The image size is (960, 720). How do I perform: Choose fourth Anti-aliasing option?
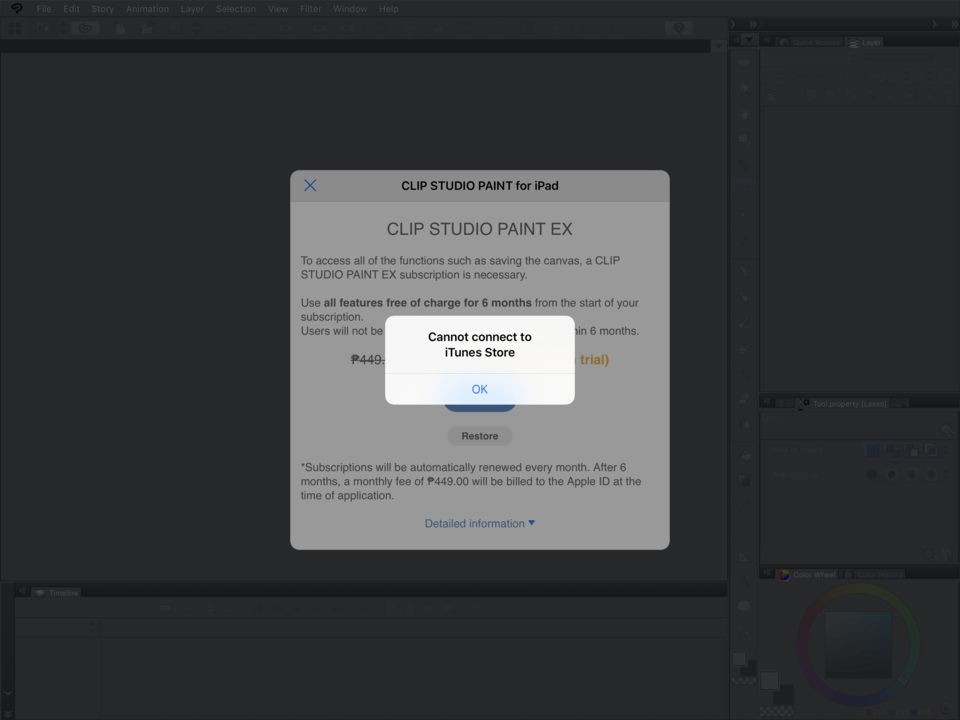click(x=931, y=474)
